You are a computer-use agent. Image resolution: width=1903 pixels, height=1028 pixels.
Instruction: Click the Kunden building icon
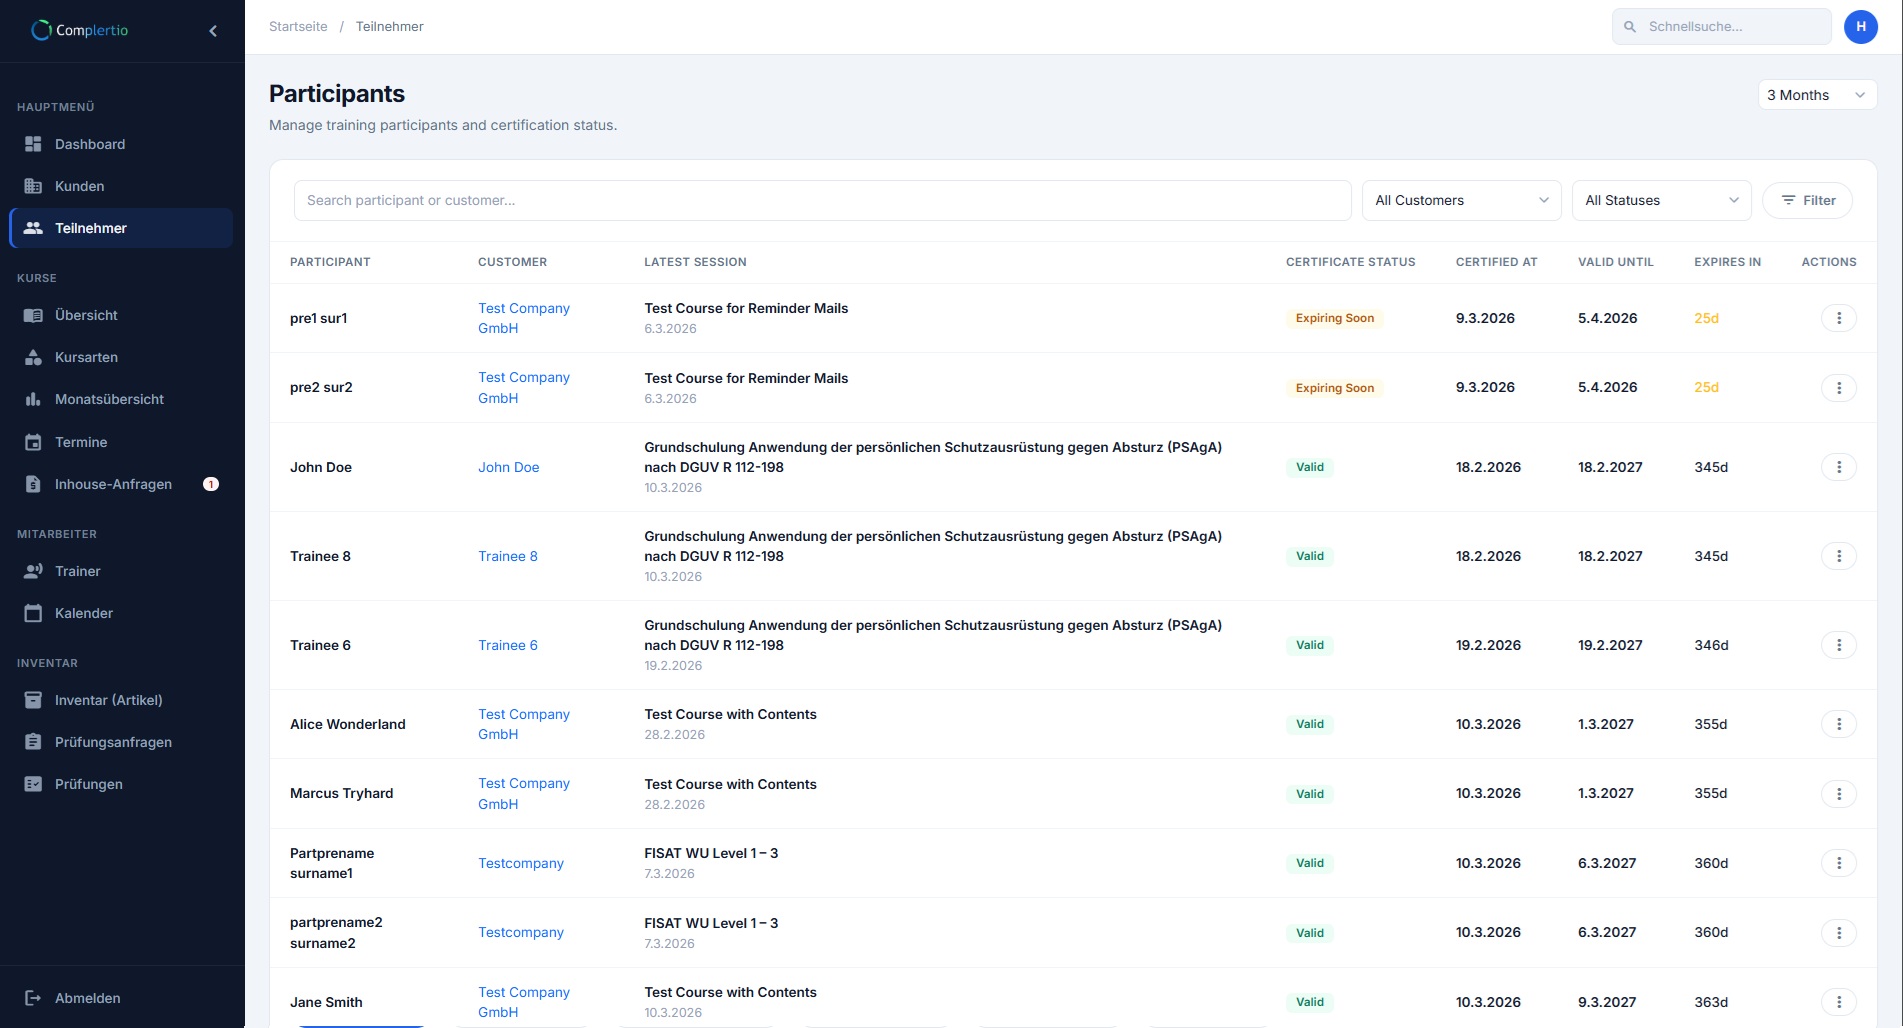(33, 186)
